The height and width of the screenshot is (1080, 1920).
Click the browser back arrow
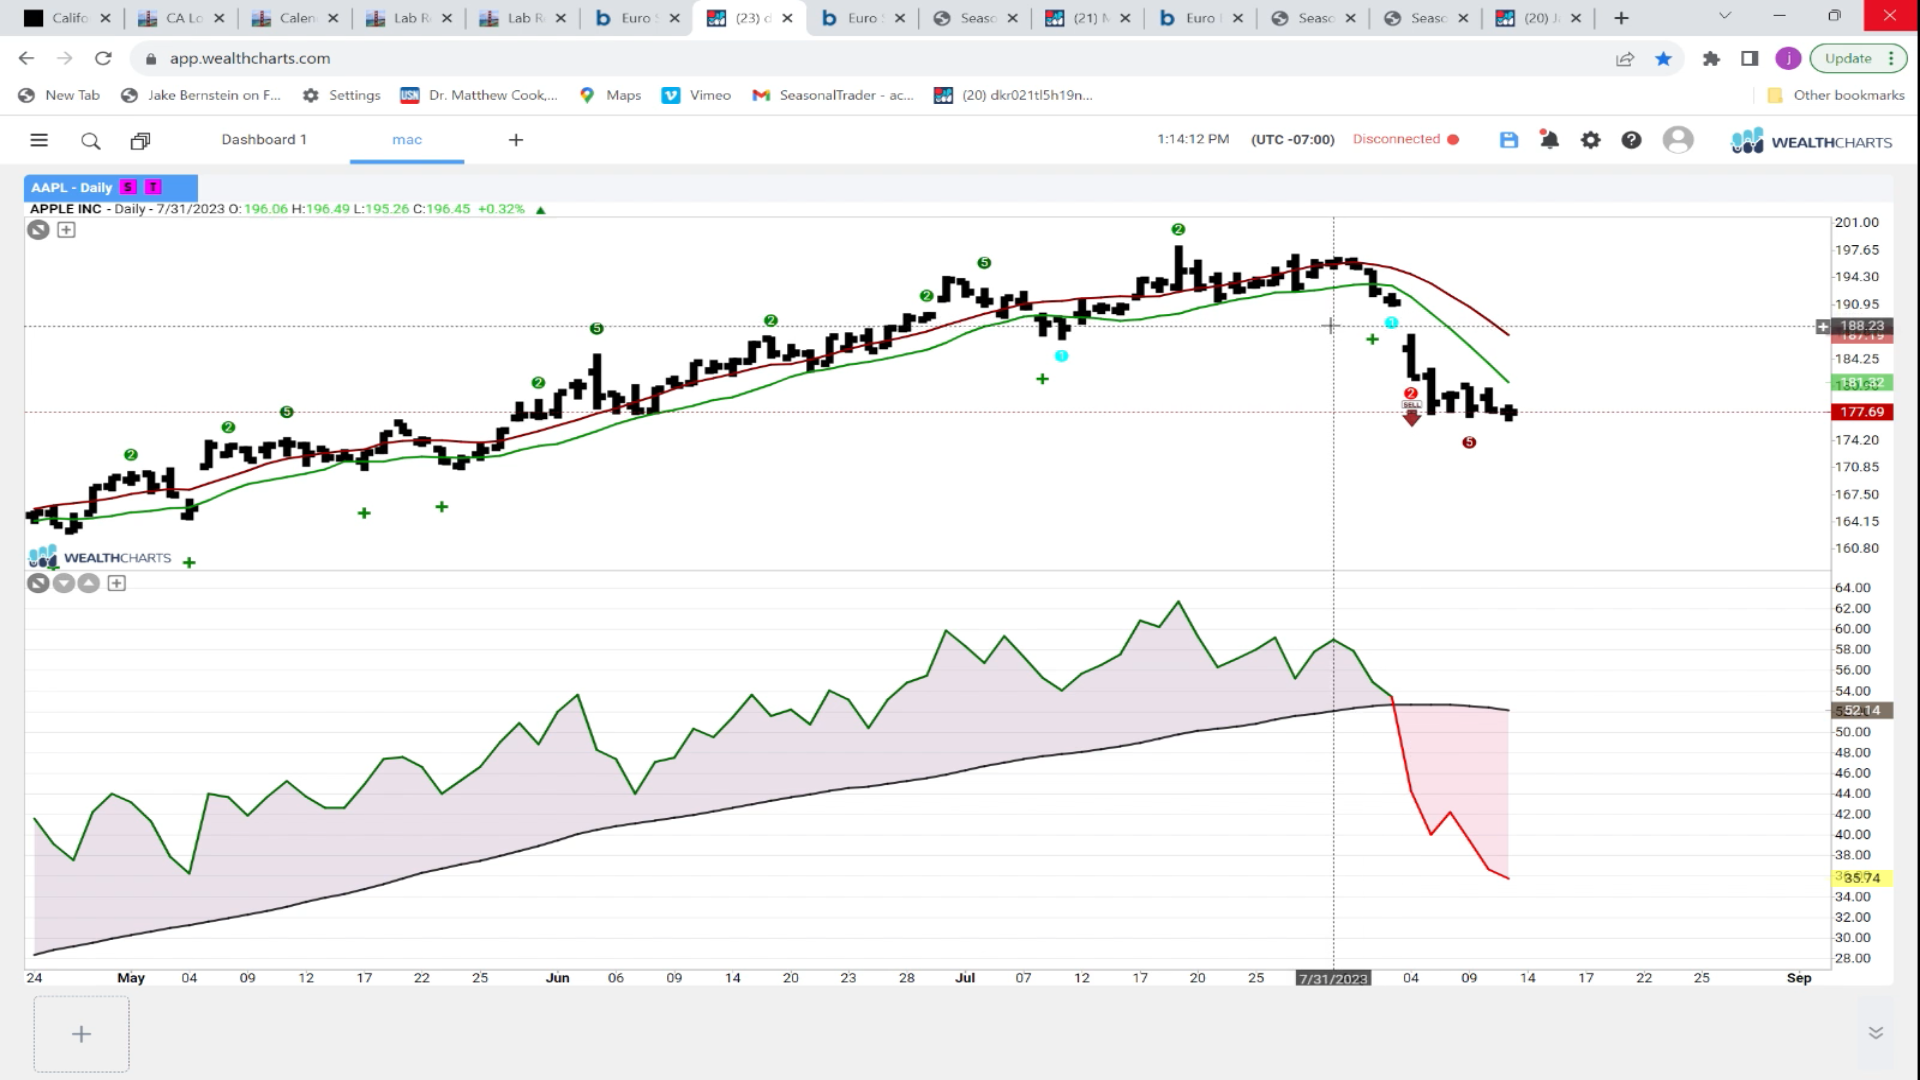tap(27, 58)
